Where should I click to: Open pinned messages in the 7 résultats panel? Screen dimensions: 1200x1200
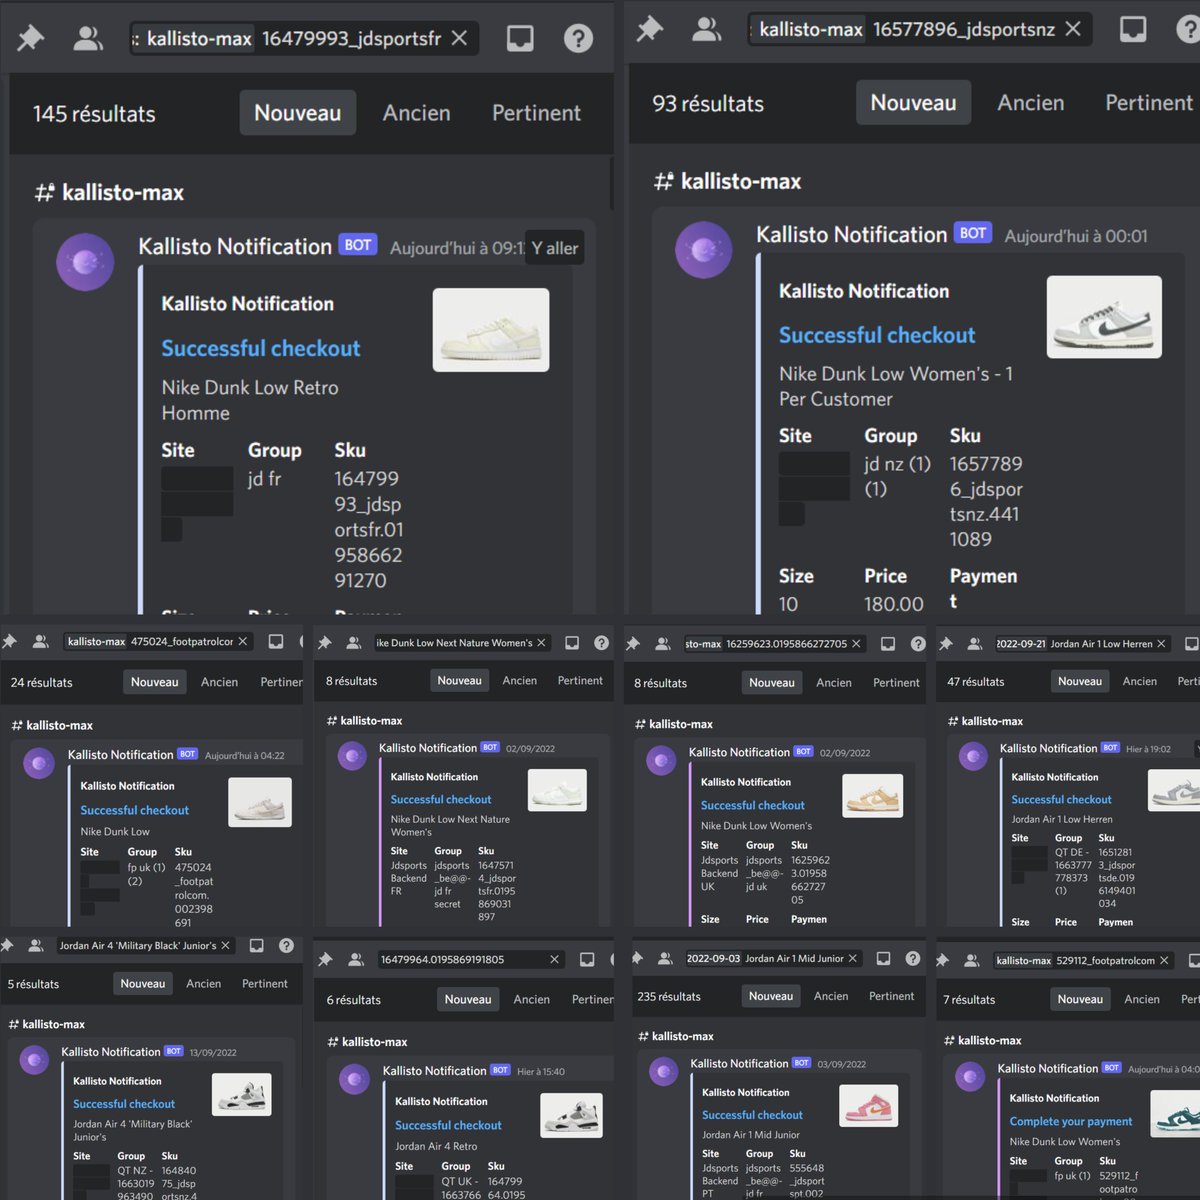point(943,960)
